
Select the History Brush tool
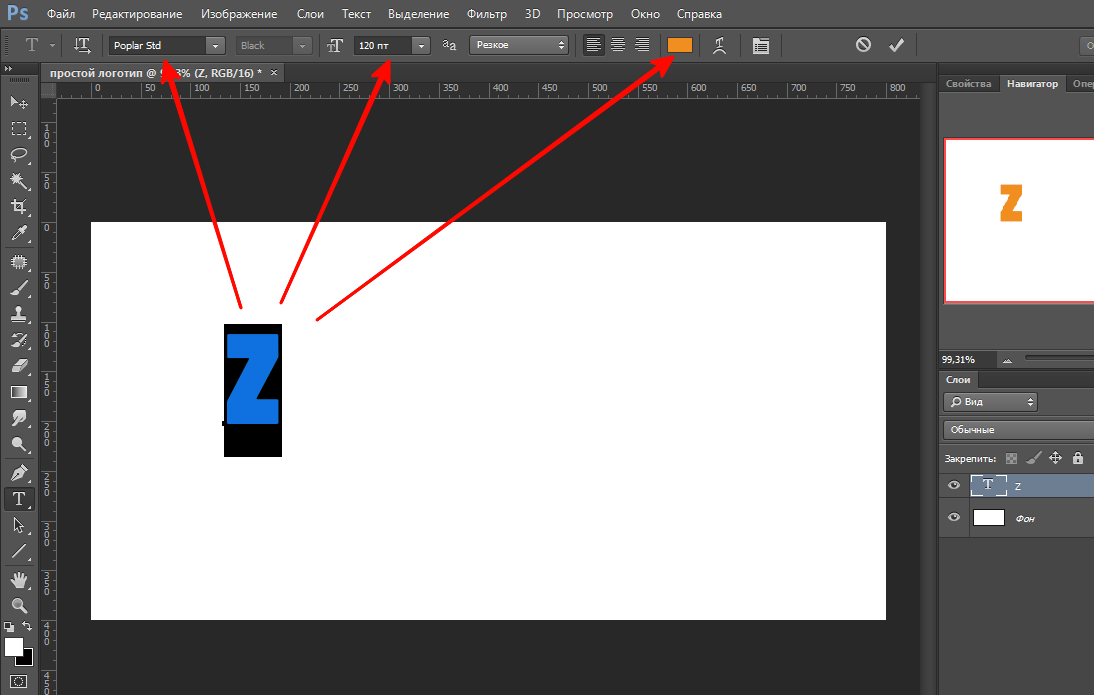point(19,341)
